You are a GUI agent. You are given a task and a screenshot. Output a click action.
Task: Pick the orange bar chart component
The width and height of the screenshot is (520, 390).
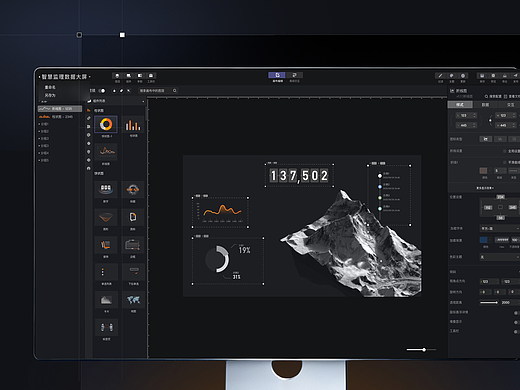[x=133, y=125]
